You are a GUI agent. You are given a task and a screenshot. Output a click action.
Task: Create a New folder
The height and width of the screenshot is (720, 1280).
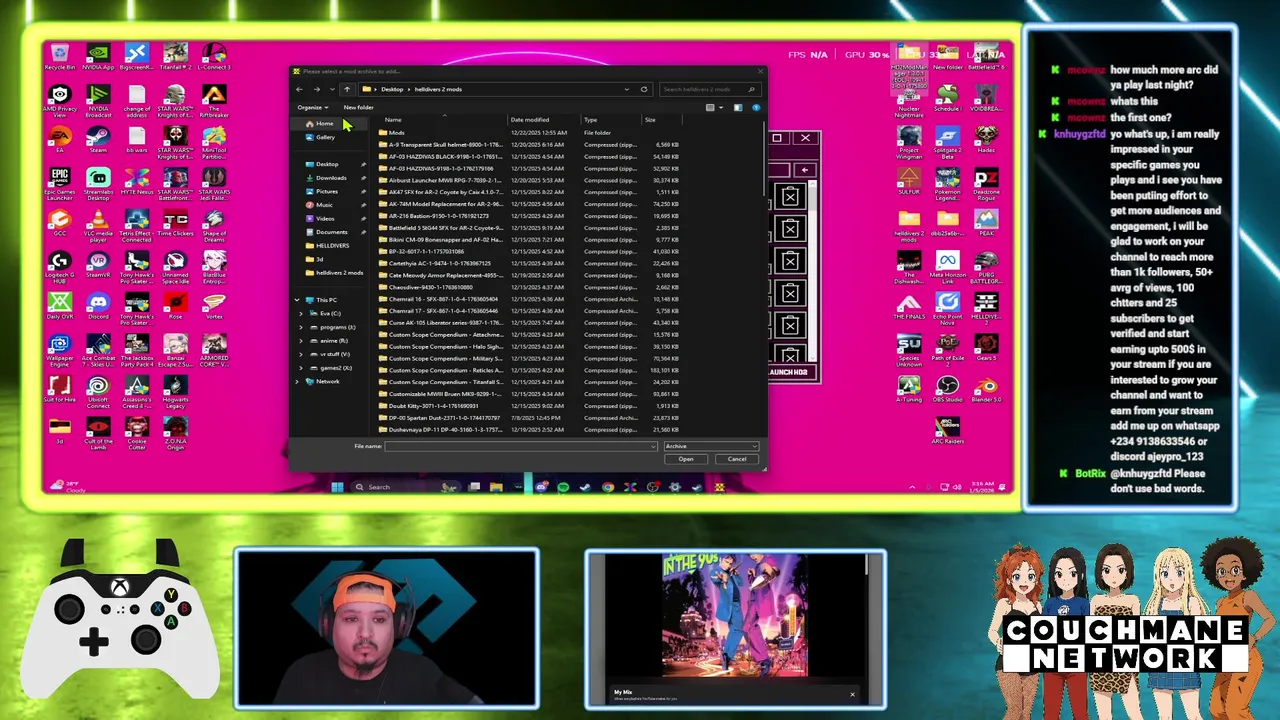pos(358,107)
